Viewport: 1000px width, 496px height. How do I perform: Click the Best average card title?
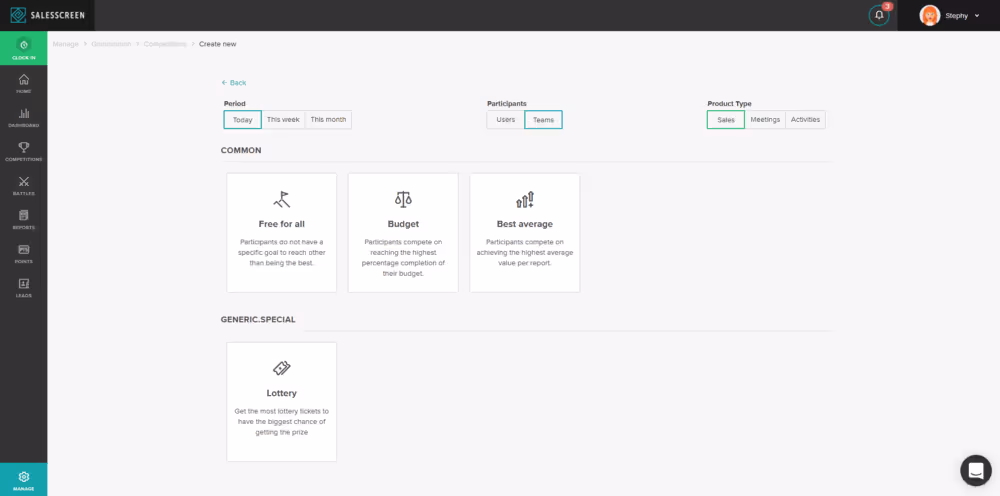[525, 224]
